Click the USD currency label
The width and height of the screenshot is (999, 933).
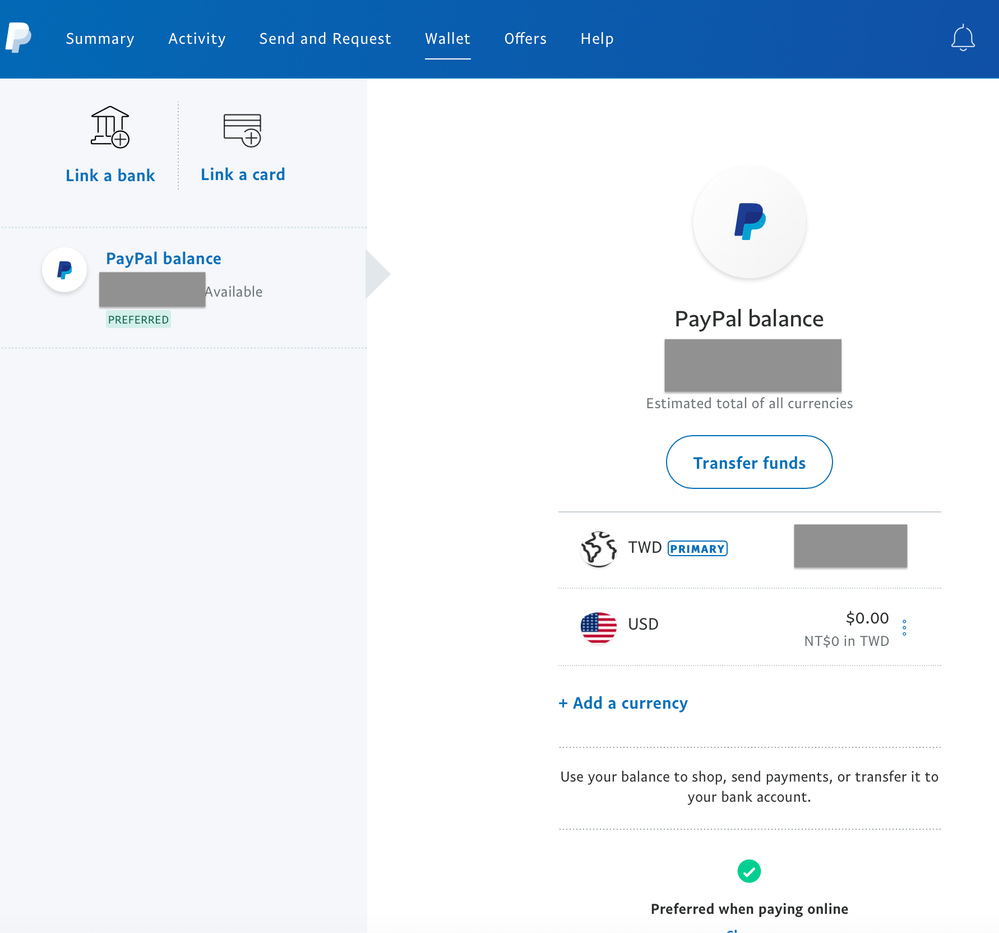click(x=643, y=624)
